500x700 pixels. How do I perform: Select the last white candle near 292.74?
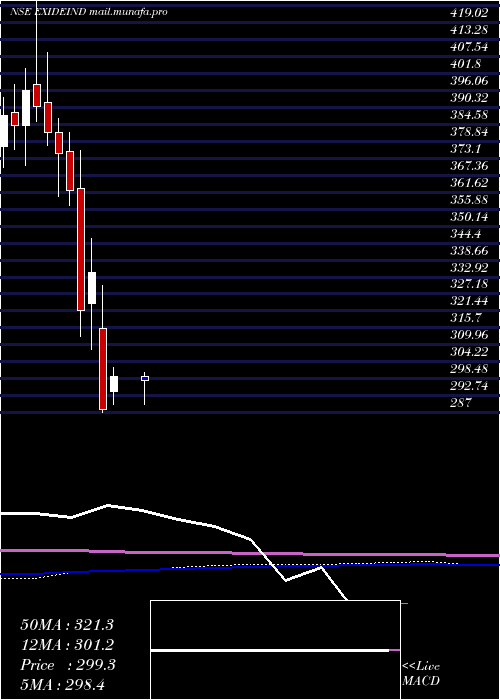(x=114, y=384)
